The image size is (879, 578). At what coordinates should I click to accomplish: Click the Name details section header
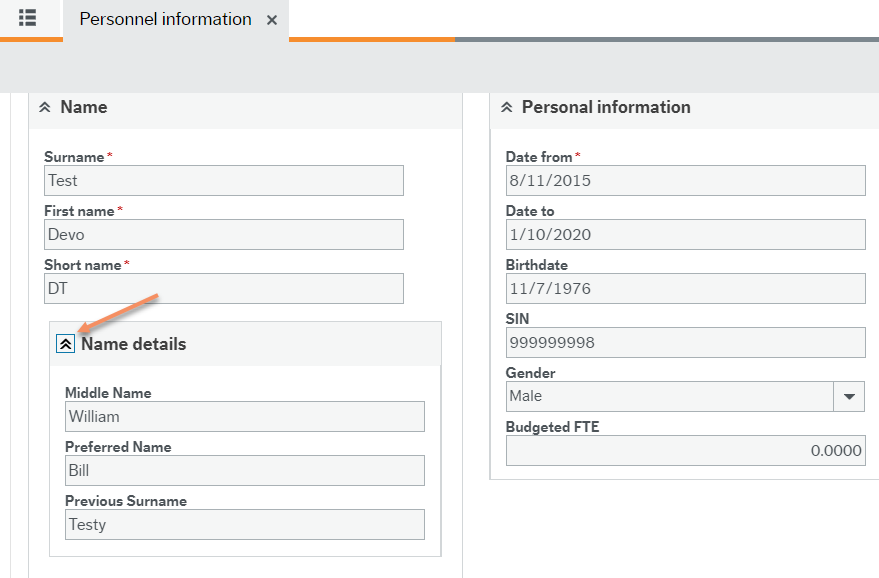tap(134, 344)
